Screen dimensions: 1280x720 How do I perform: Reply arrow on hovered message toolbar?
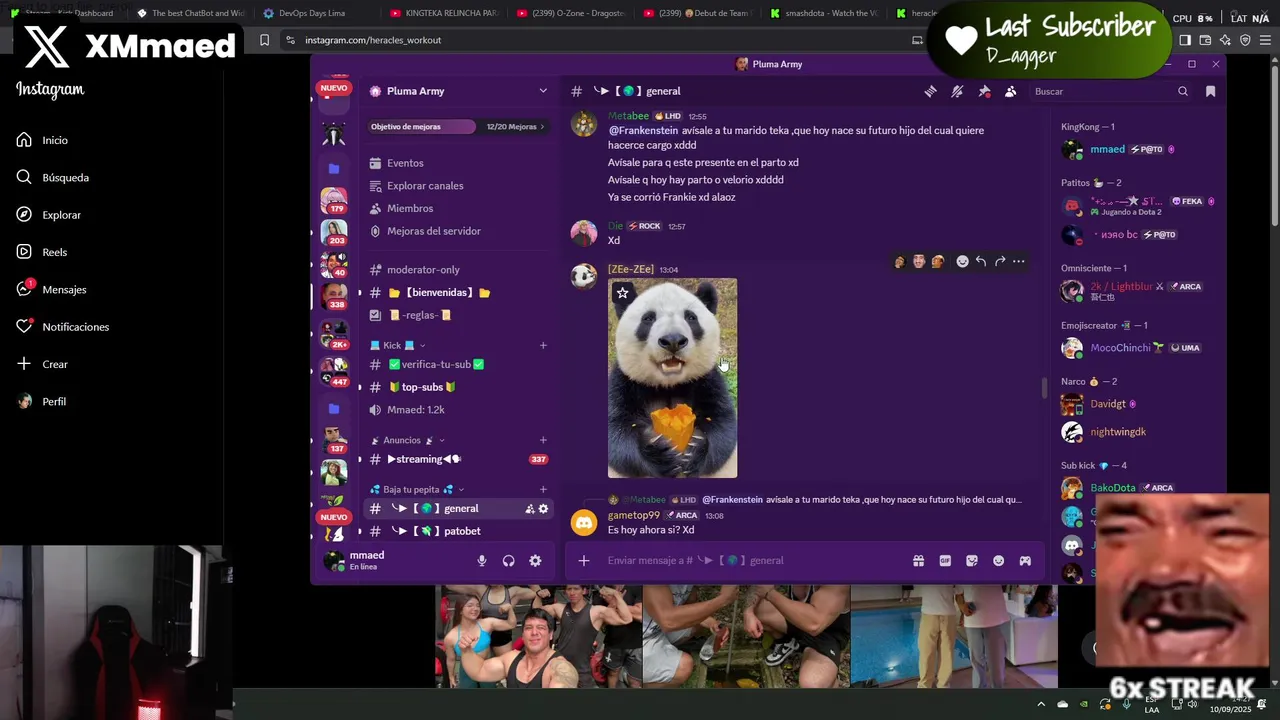tap(981, 262)
